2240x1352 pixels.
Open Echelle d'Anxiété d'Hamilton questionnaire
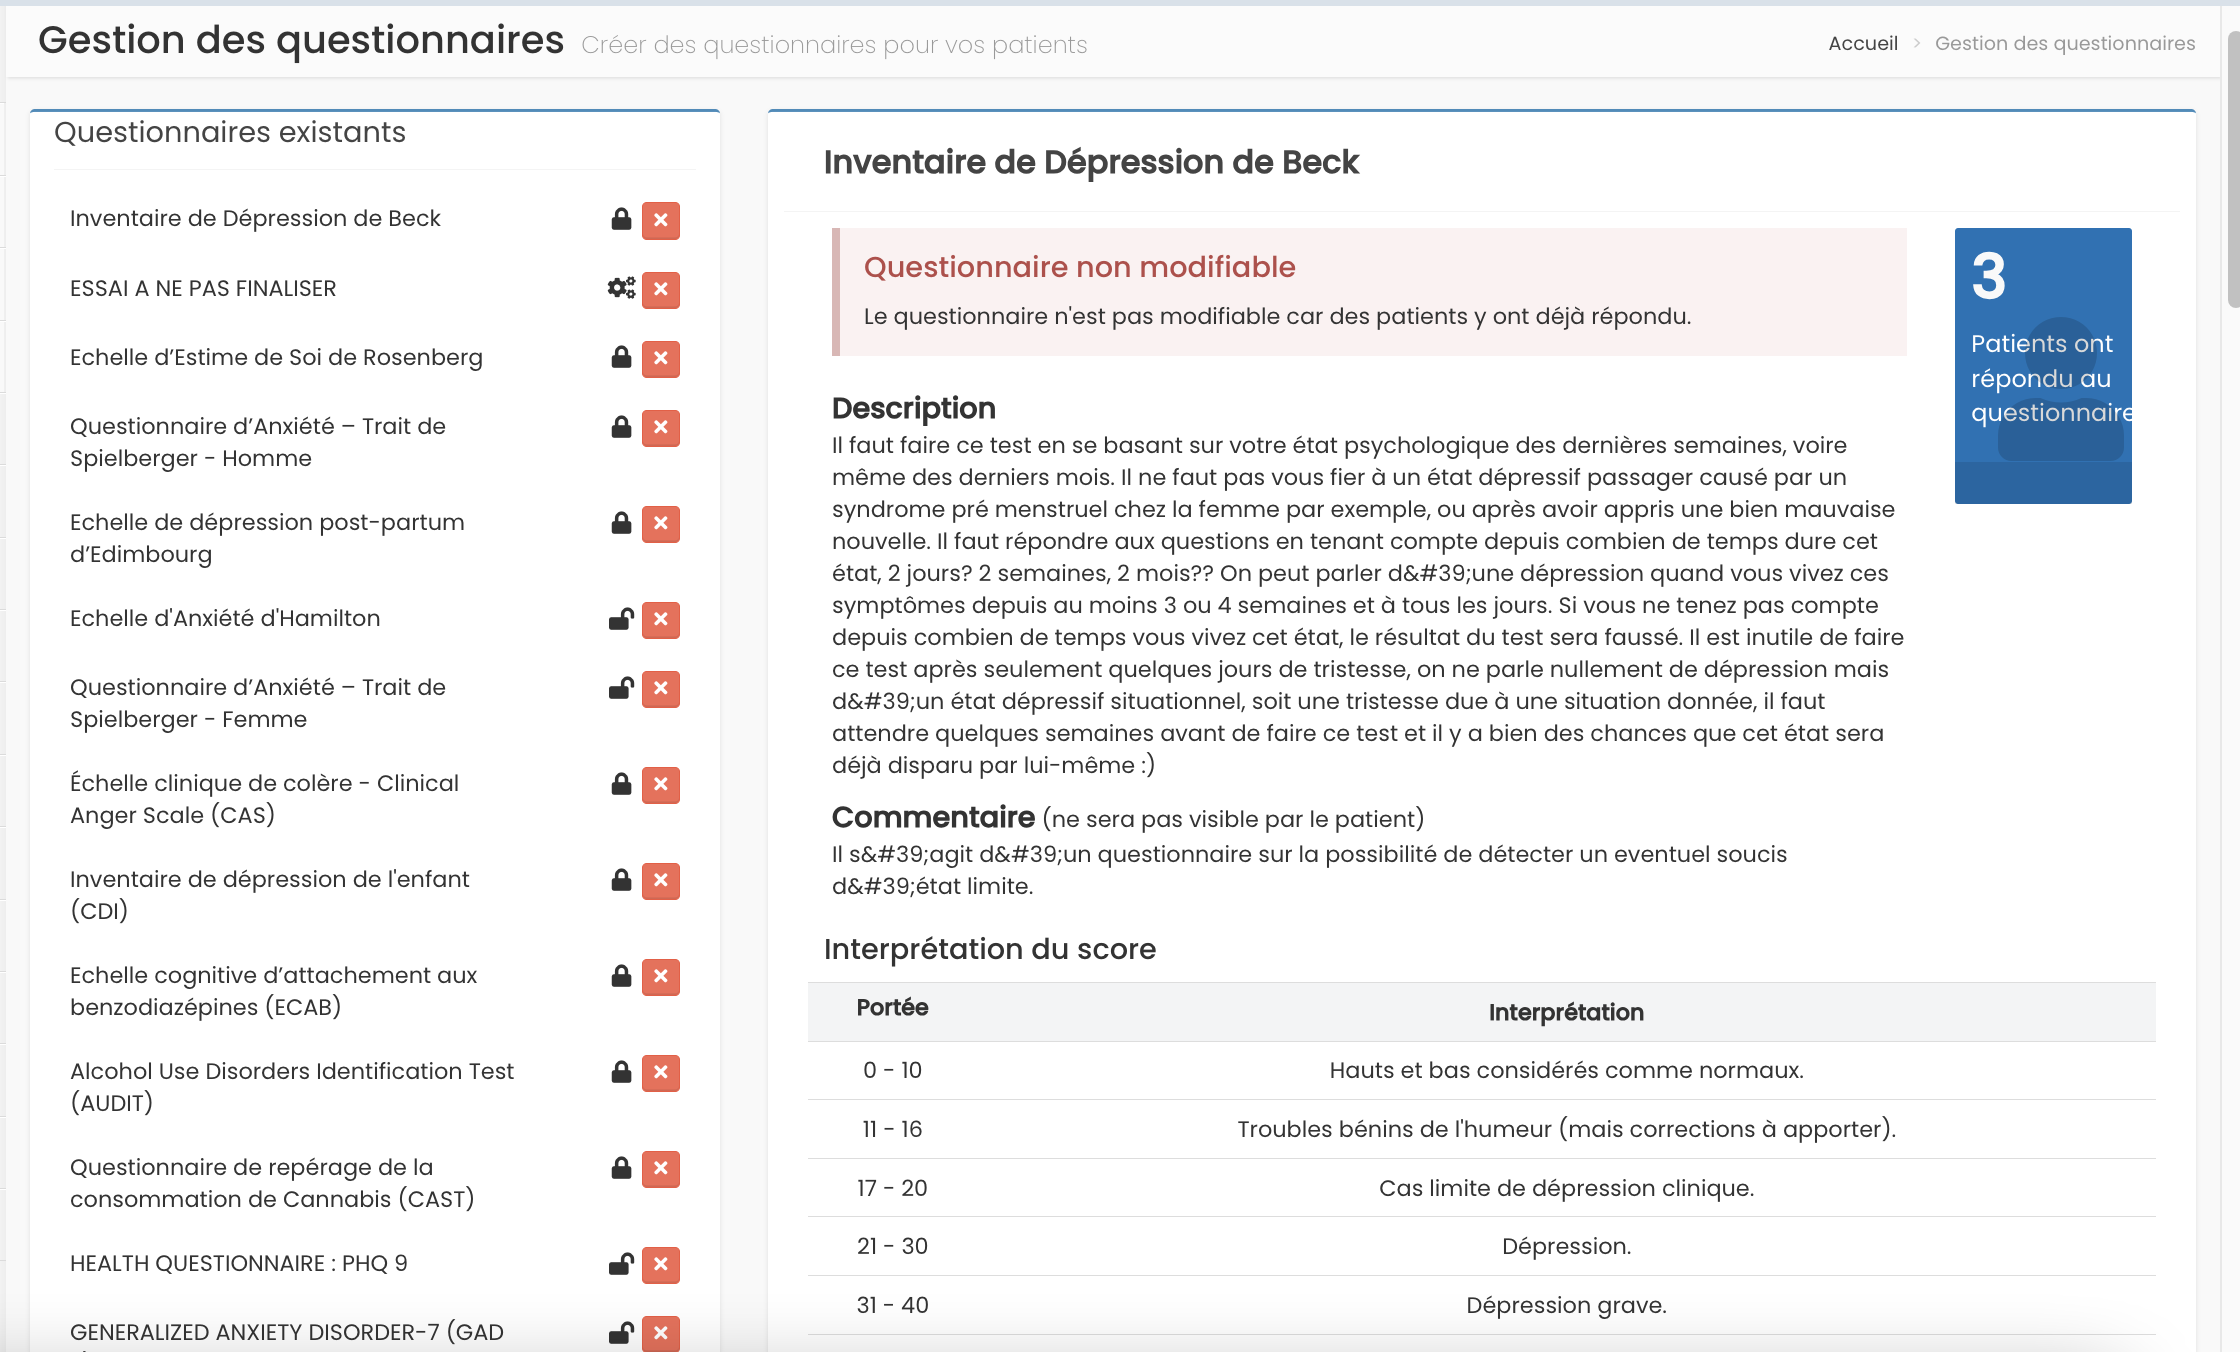point(225,618)
